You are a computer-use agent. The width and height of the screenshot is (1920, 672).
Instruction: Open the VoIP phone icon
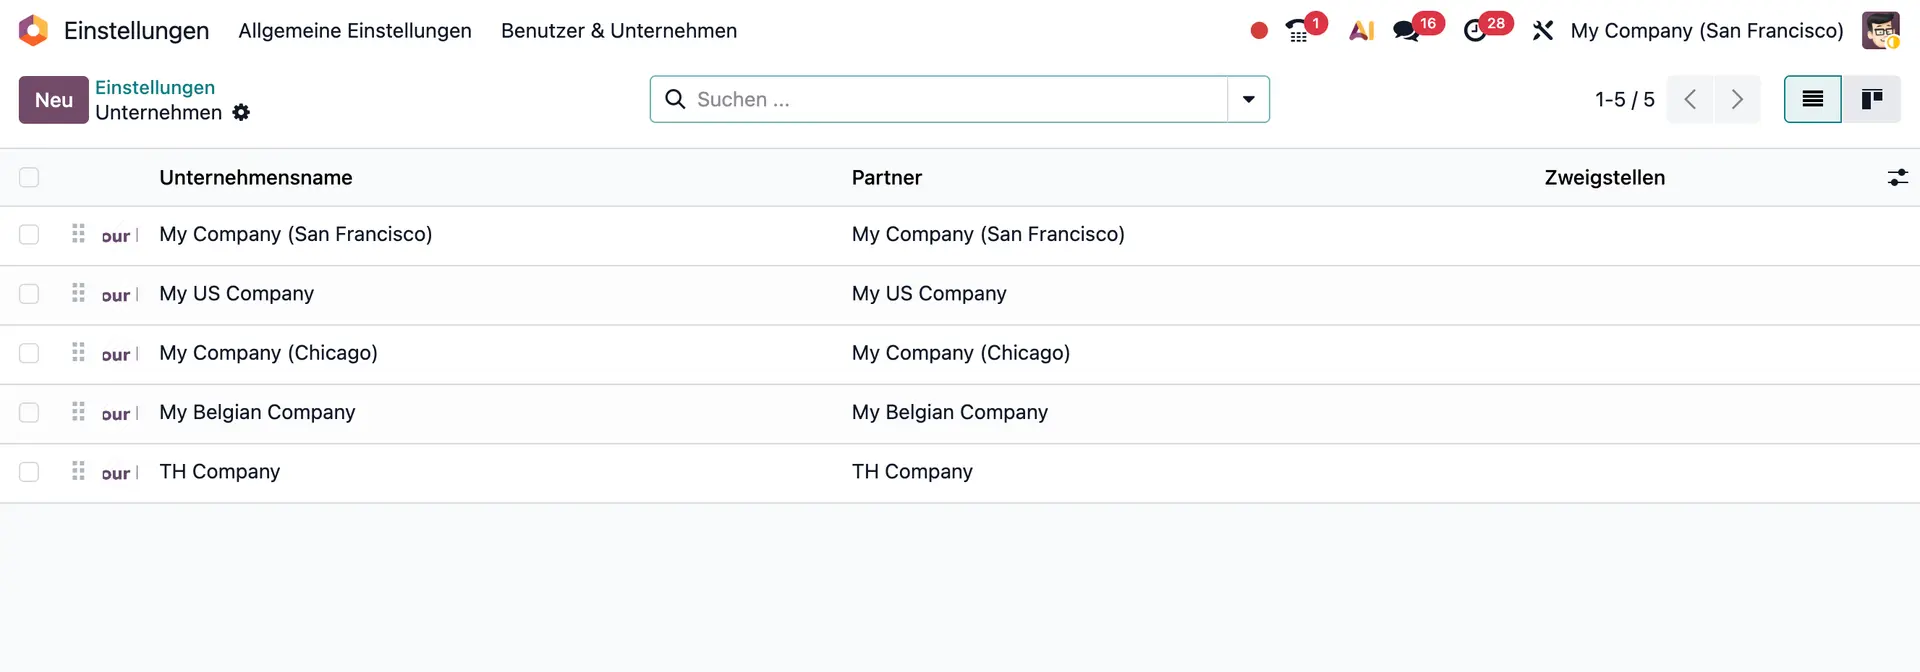click(x=1298, y=31)
